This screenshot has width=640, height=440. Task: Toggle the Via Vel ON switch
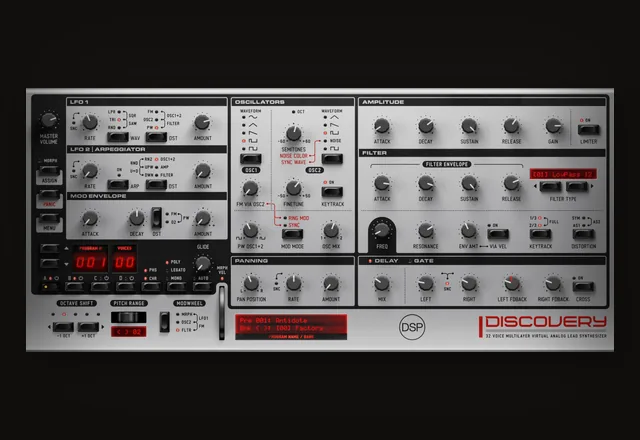(x=498, y=234)
